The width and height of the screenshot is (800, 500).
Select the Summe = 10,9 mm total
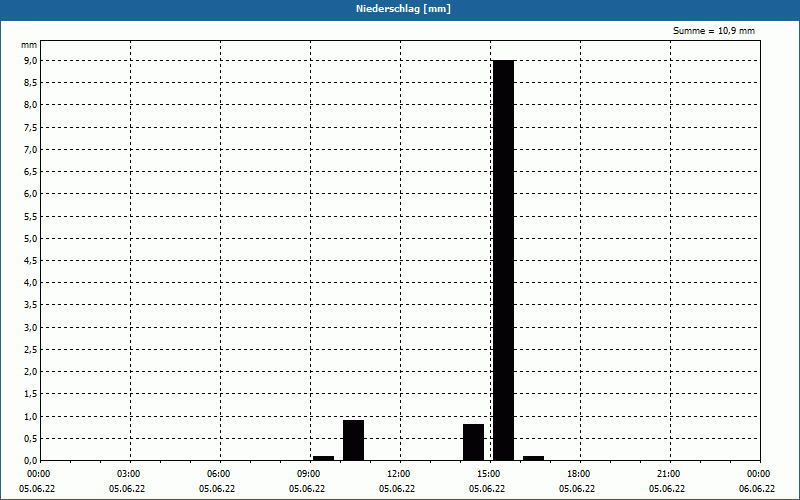714,31
